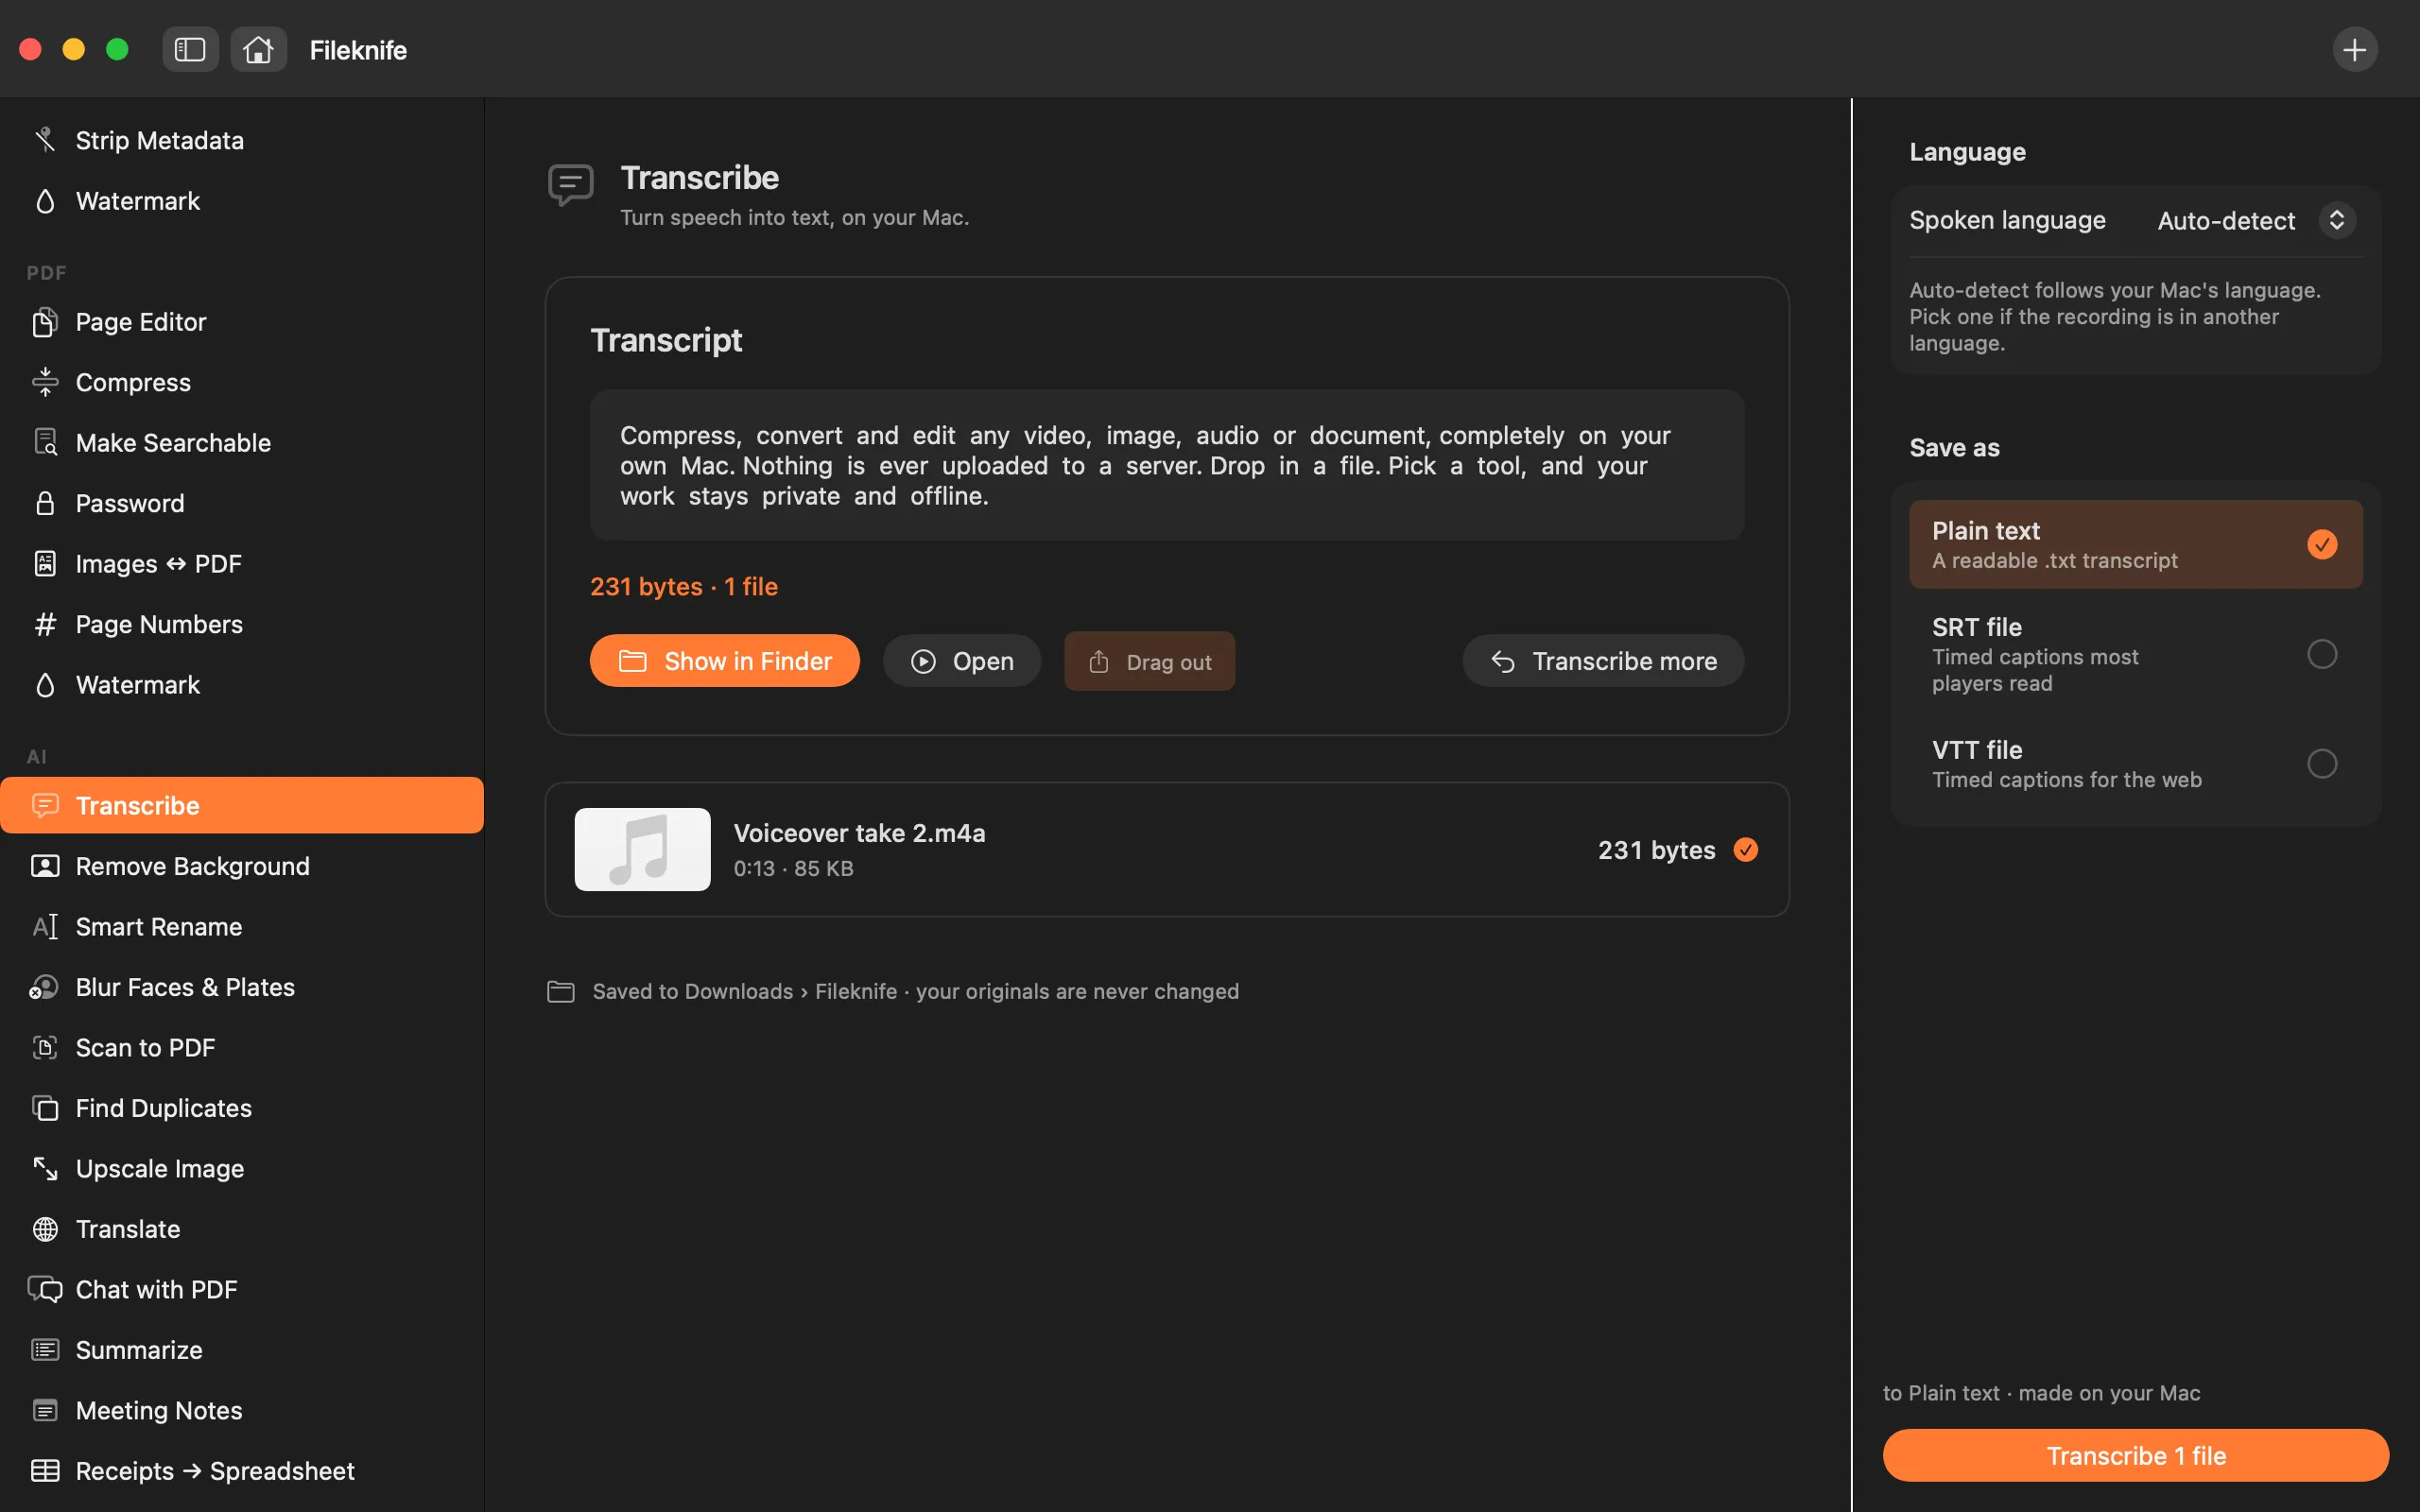
Task: Open Chat with PDF tool
Action: click(x=242, y=1290)
